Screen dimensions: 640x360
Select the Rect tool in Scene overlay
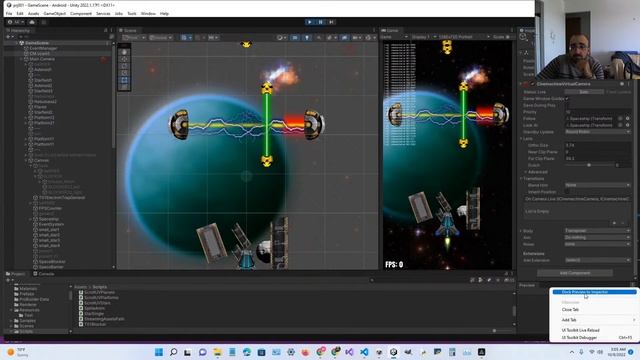click(x=124, y=80)
